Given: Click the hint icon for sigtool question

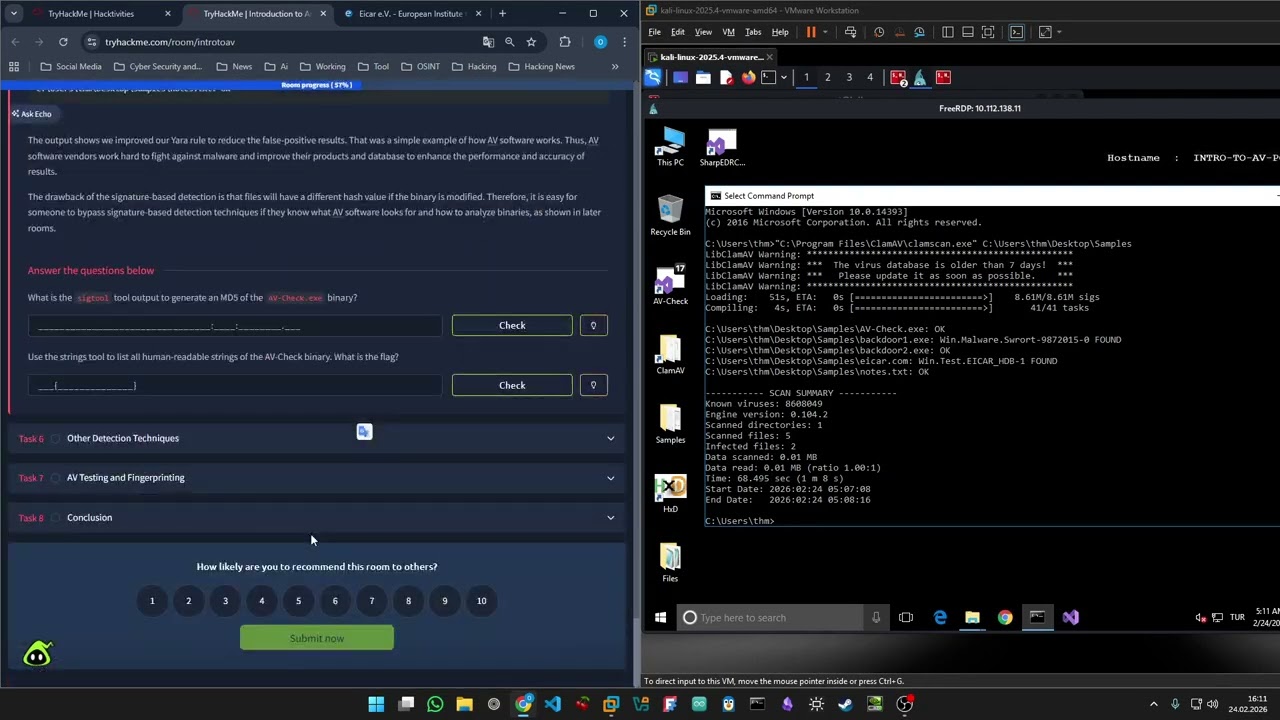Looking at the screenshot, I should 593,325.
